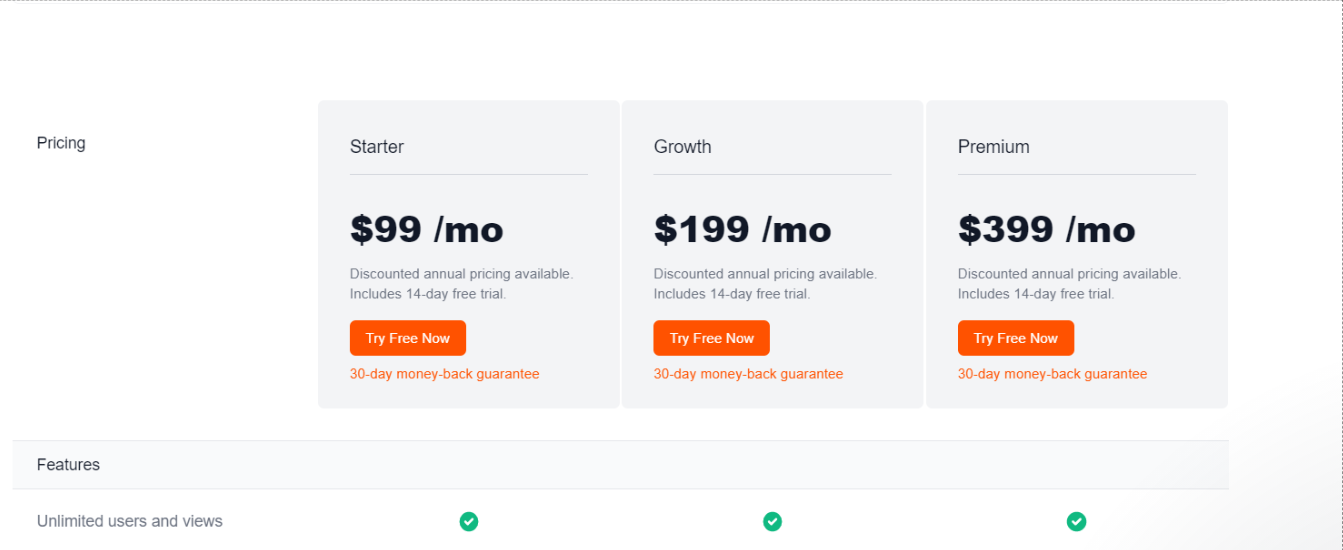Viewport: 1343px width, 550px height.
Task: Select the "Unlimited users and views" feature label
Action: 130,521
